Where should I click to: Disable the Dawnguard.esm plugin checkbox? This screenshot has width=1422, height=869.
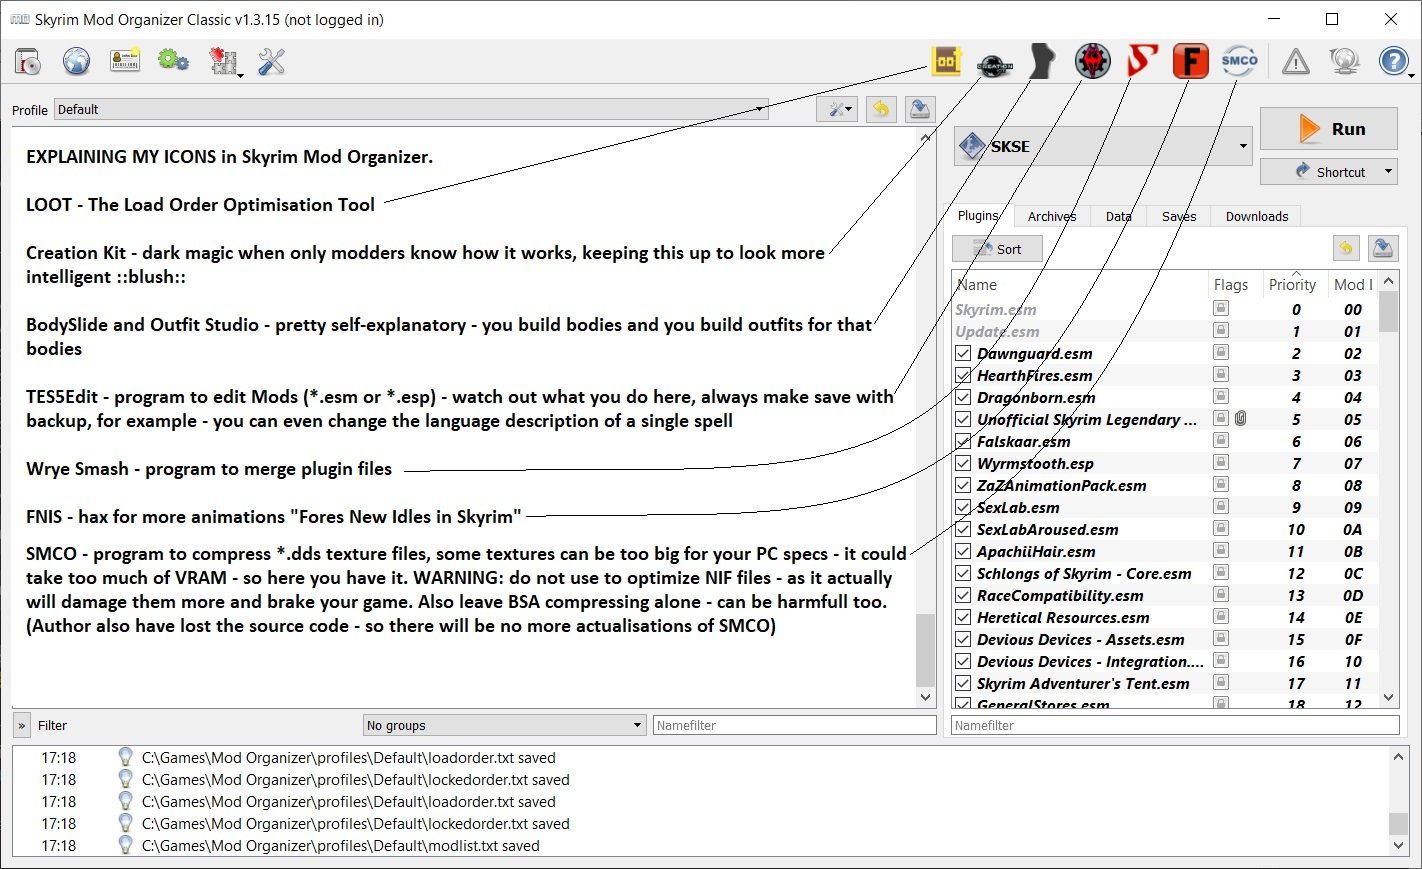point(963,353)
